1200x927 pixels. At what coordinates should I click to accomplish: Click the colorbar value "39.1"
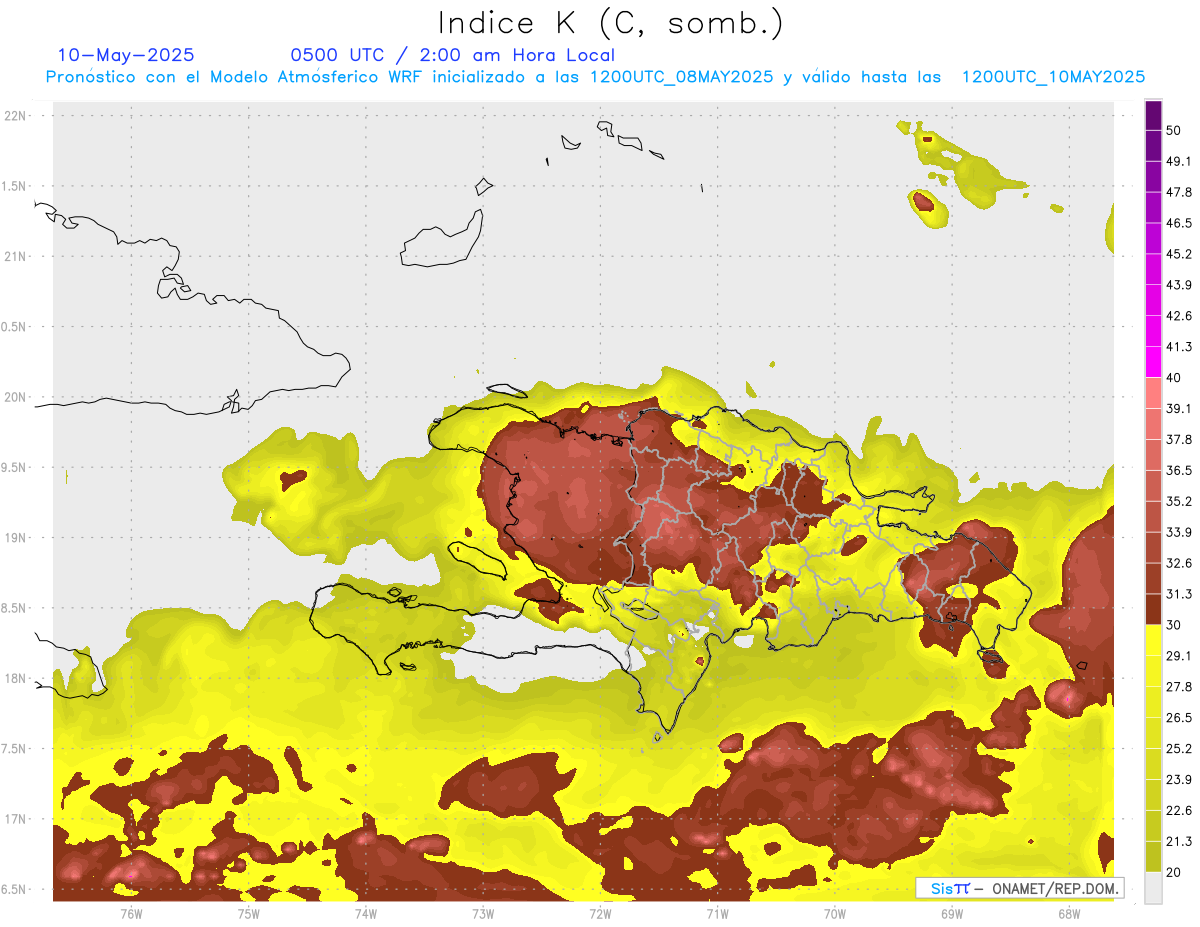click(1179, 408)
